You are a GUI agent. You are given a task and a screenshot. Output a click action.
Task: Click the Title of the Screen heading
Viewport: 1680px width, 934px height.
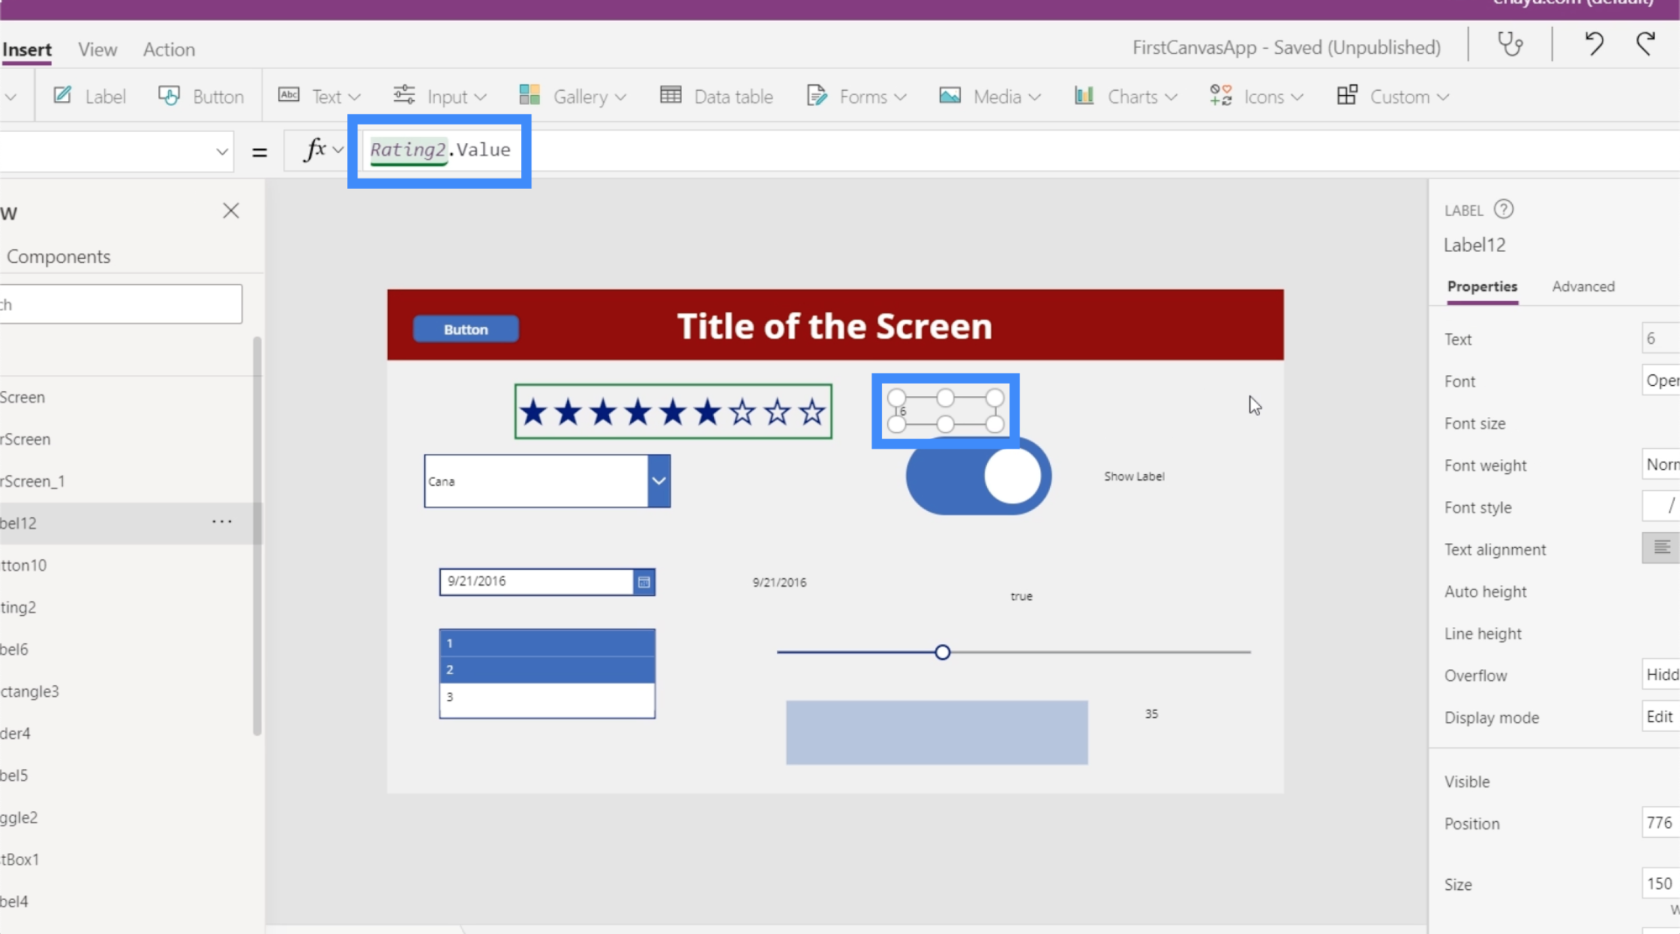click(834, 326)
